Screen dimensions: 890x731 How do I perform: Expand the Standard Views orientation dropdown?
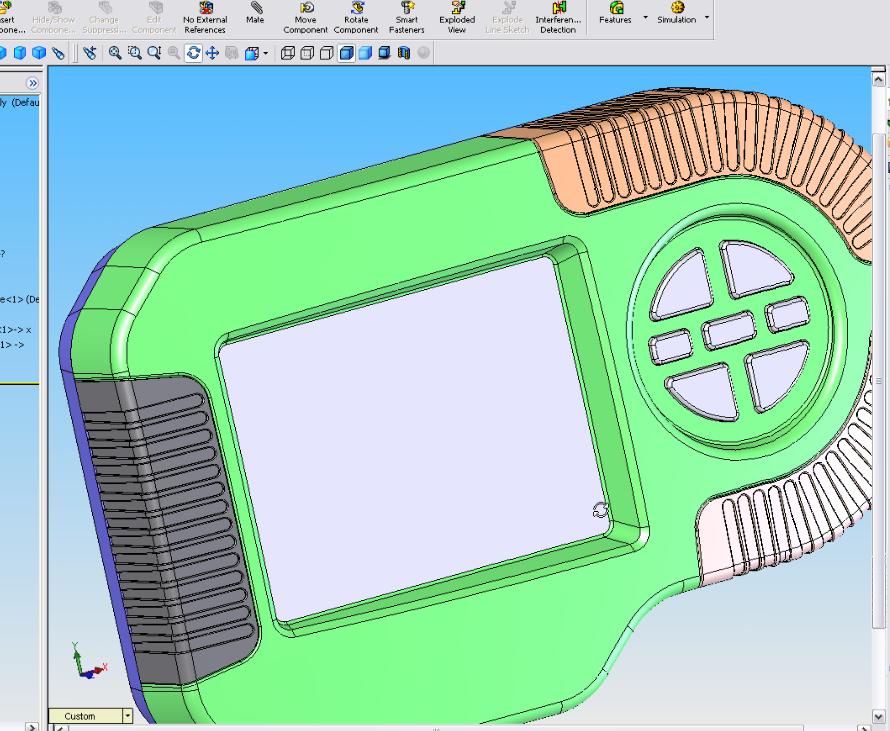pos(265,54)
